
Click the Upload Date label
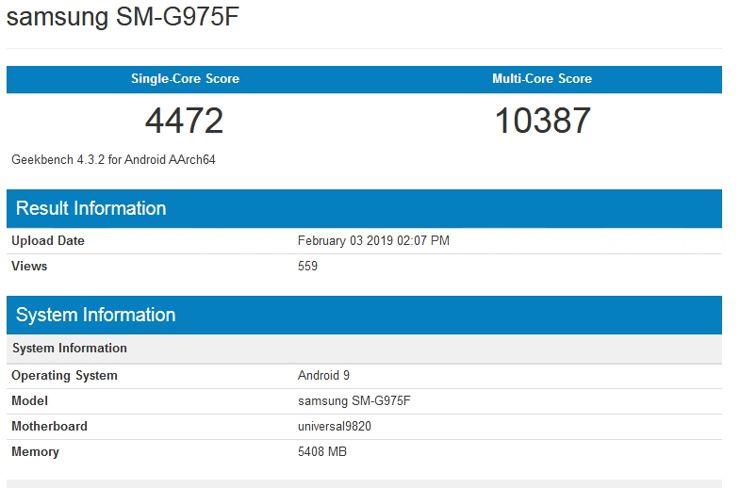48,241
